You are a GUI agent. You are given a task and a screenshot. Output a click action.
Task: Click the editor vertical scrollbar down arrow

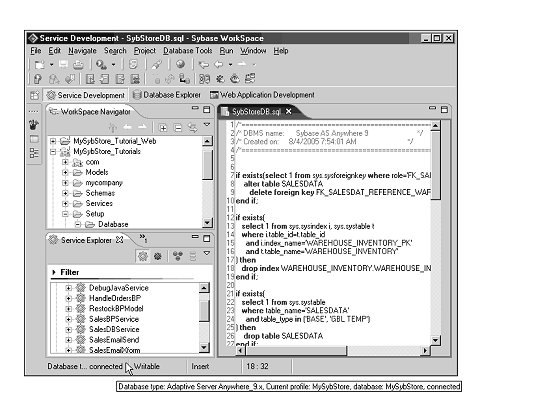point(436,340)
